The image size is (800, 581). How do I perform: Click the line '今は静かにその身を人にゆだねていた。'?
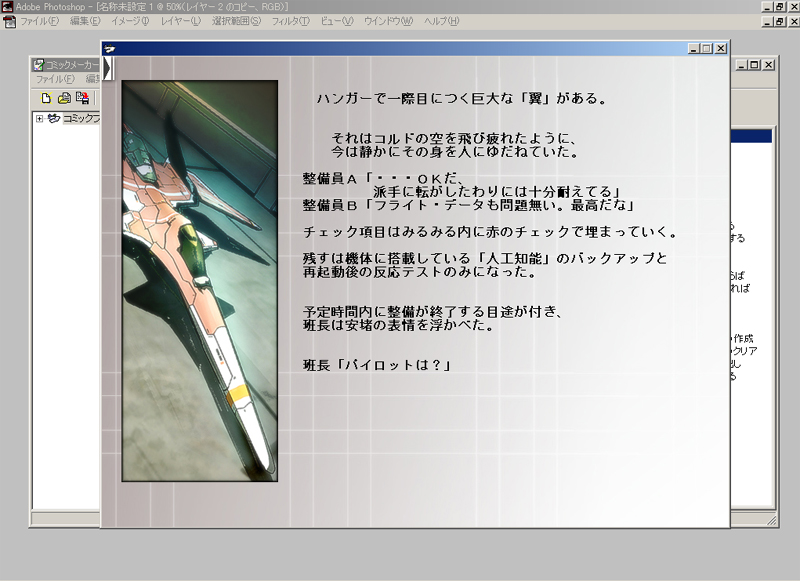(454, 151)
